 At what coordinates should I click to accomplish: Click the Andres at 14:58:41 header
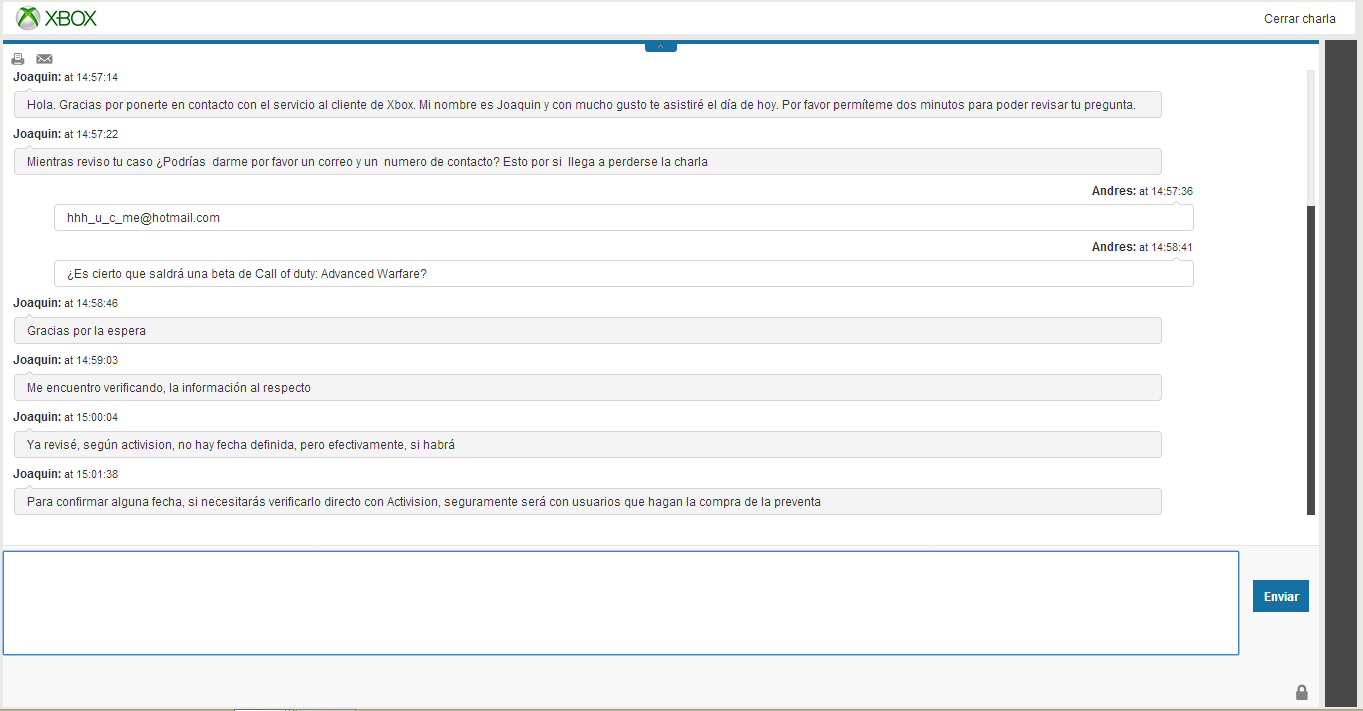pos(1142,247)
